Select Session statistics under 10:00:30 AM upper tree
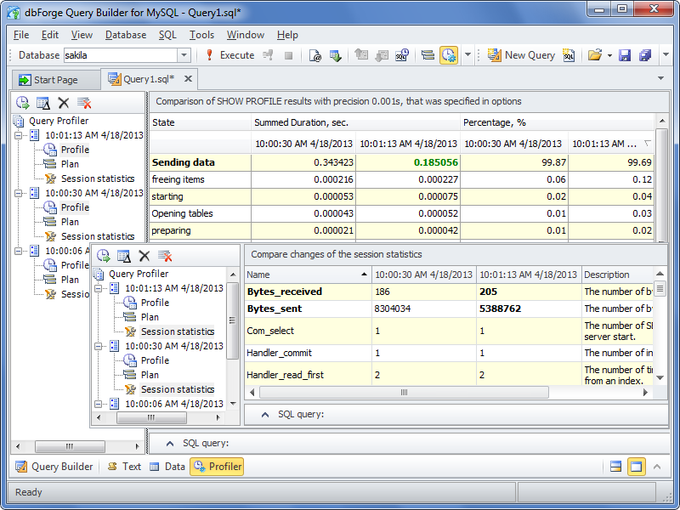This screenshot has height=510, width=680. tap(98, 236)
